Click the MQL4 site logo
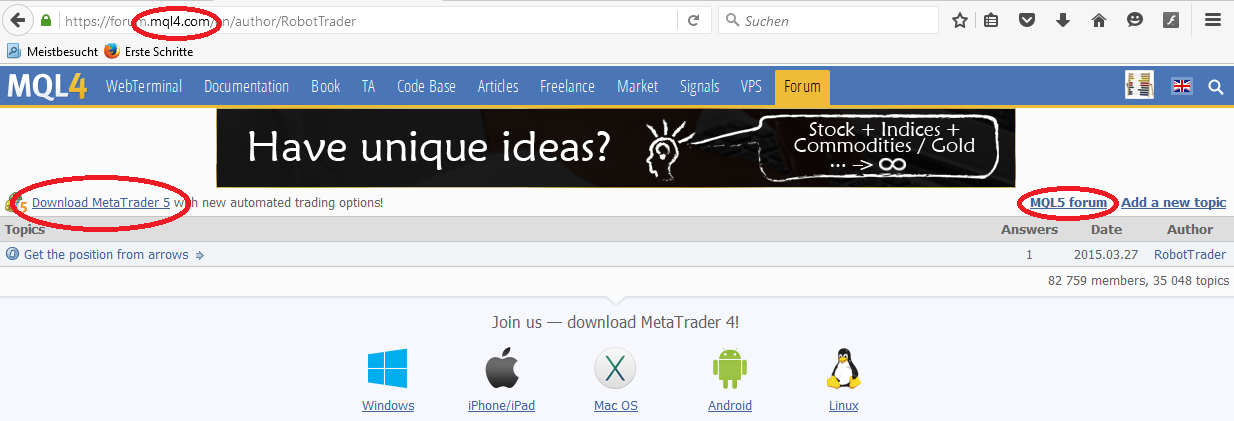Viewport: 1234px width, 421px height. click(47, 86)
